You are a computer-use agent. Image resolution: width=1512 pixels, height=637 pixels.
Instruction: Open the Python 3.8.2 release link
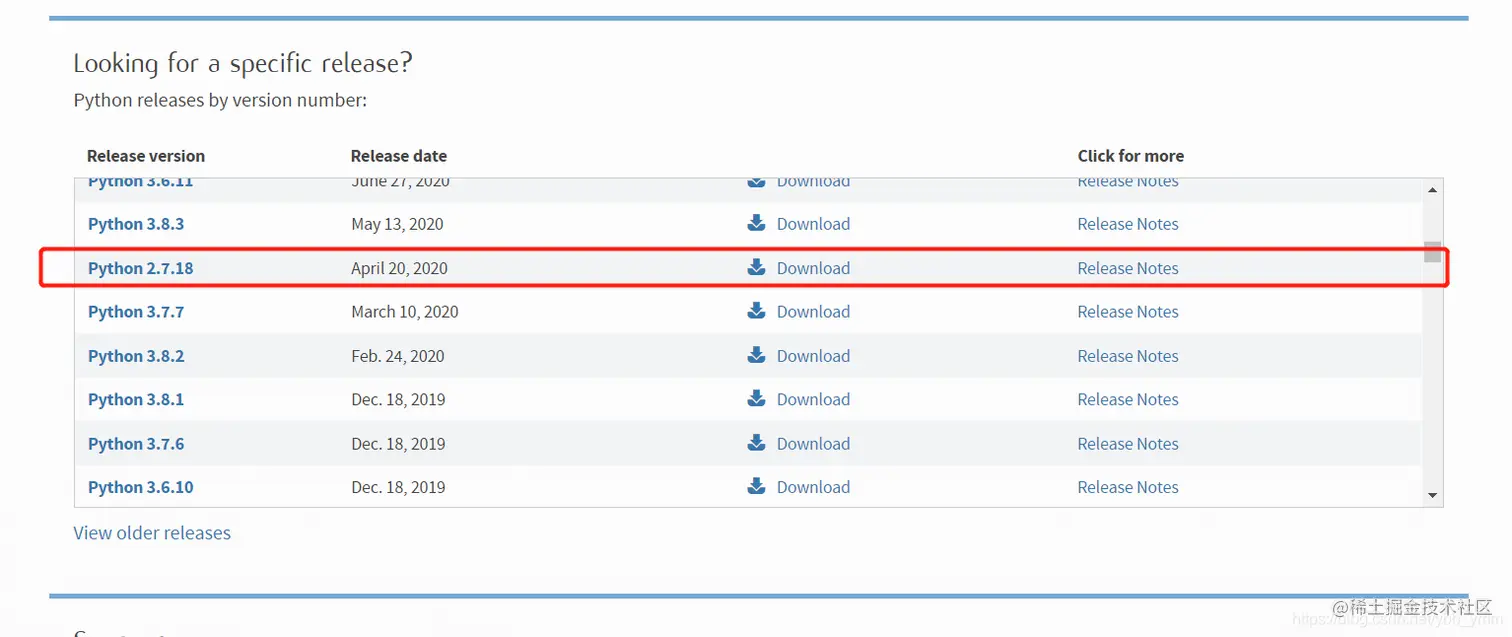point(136,356)
